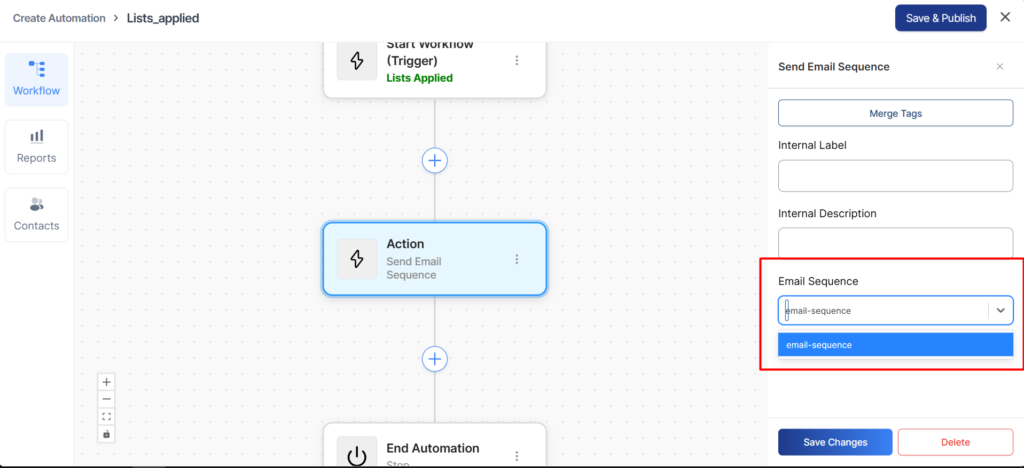The height and width of the screenshot is (468, 1024).
Task: Switch to the Reports tab
Action: click(36, 146)
